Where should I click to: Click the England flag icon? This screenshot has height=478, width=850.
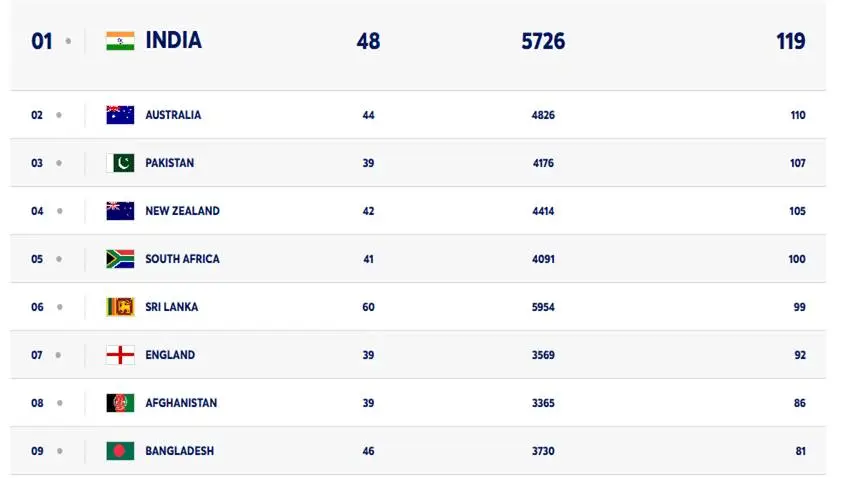pos(120,355)
